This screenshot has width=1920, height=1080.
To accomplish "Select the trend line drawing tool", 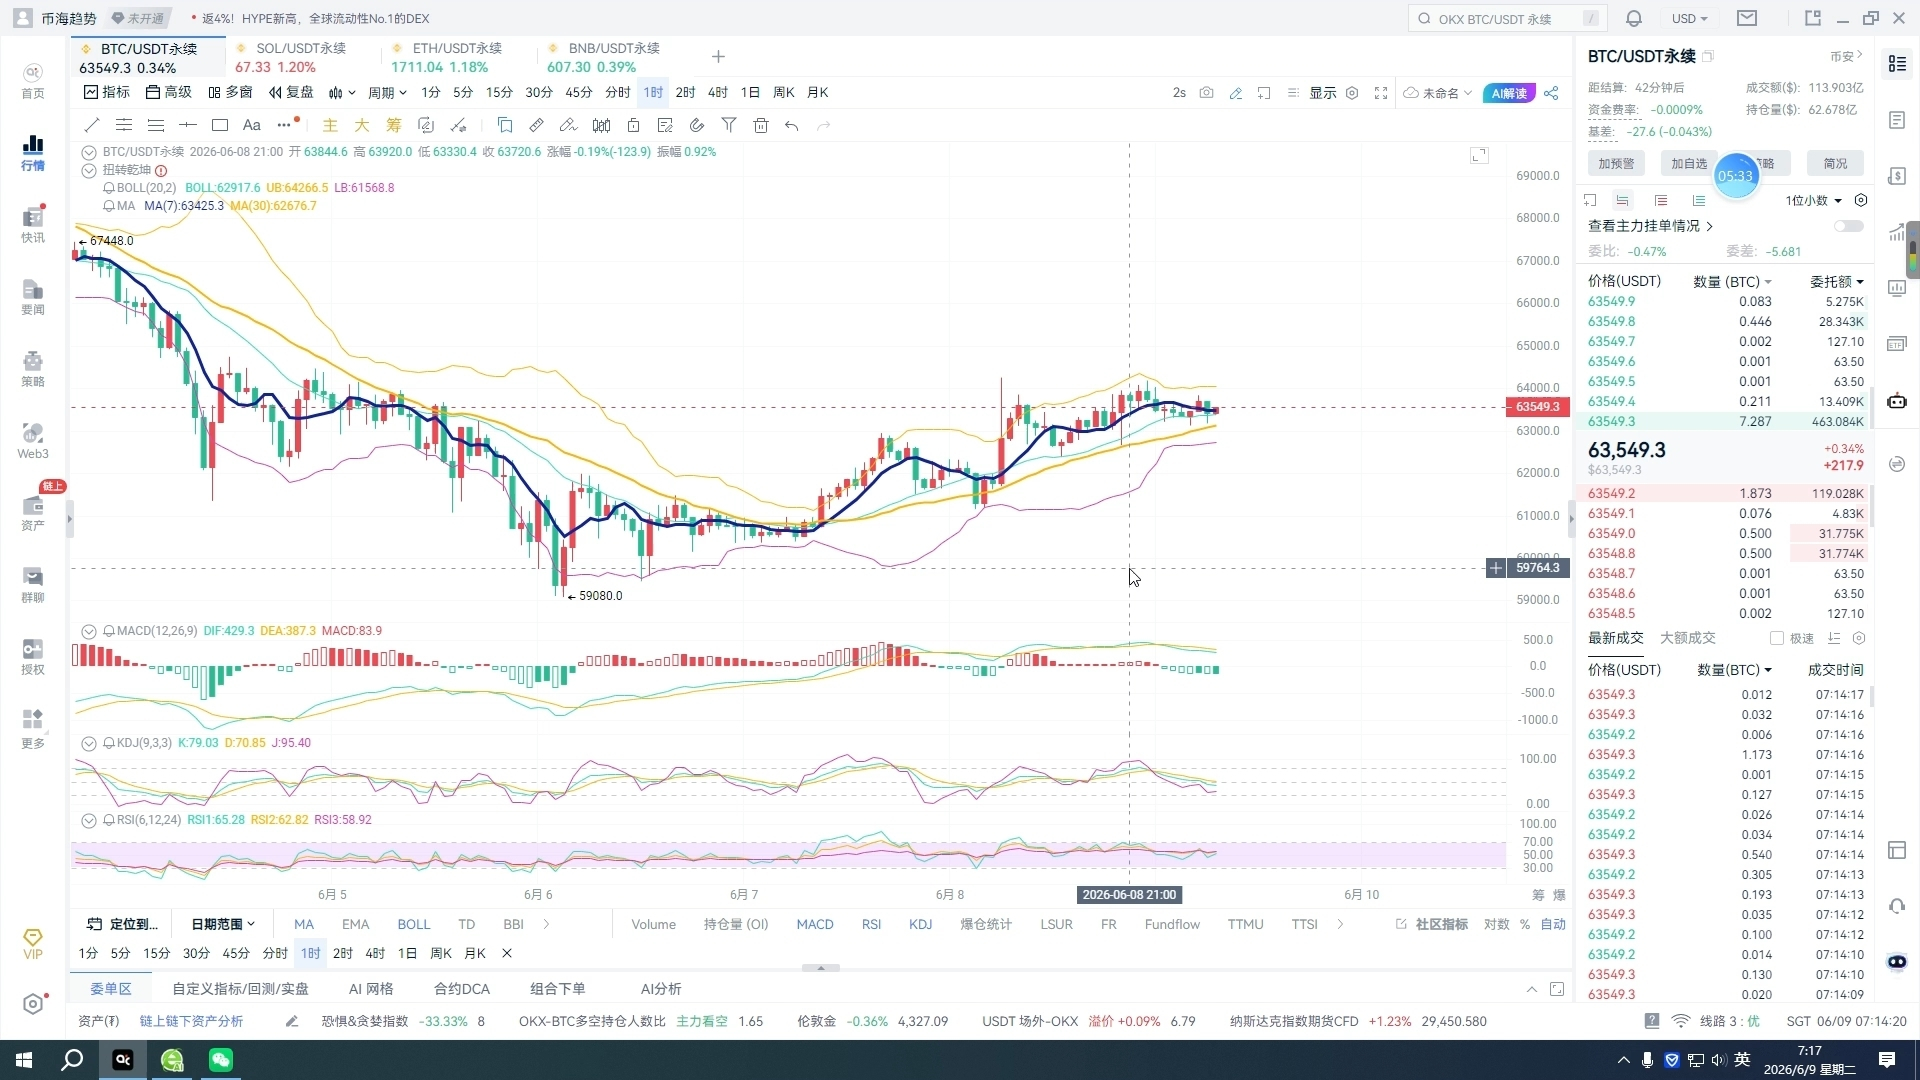I will click(92, 125).
